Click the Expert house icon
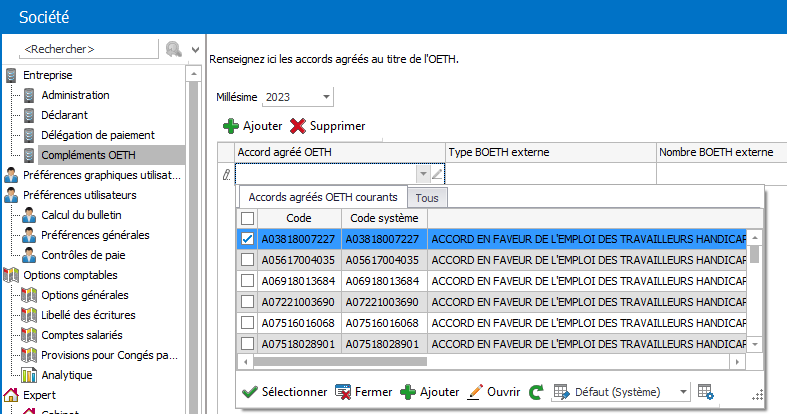Screen dimensions: 787x414 click(x=11, y=395)
